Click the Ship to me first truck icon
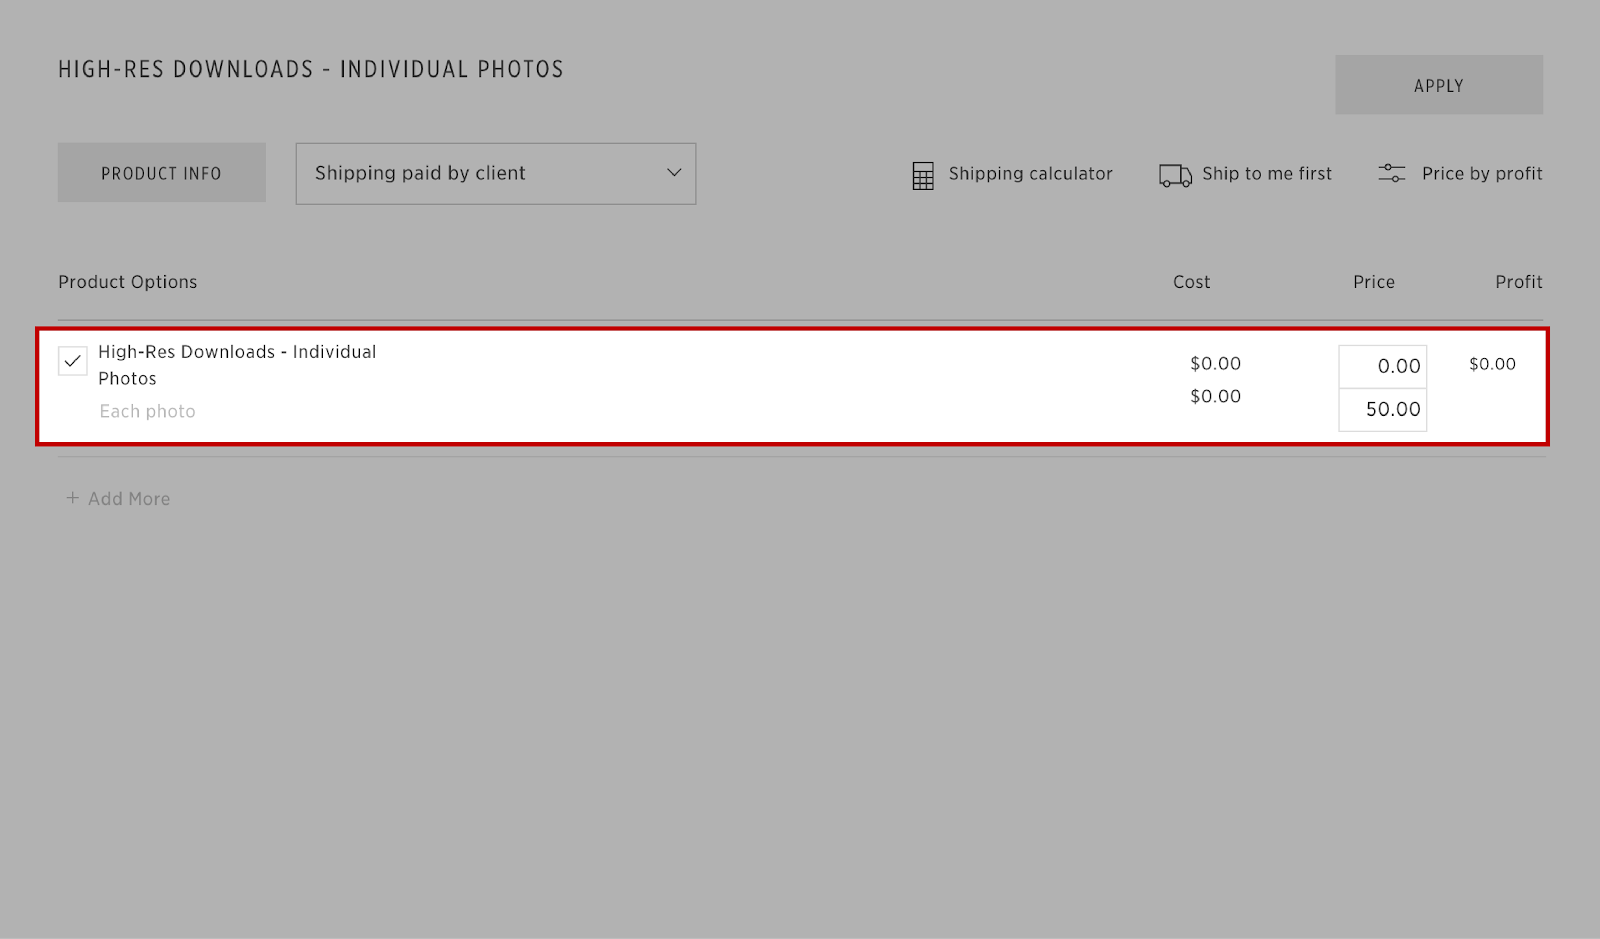Viewport: 1600px width, 939px height. pyautogui.click(x=1175, y=175)
